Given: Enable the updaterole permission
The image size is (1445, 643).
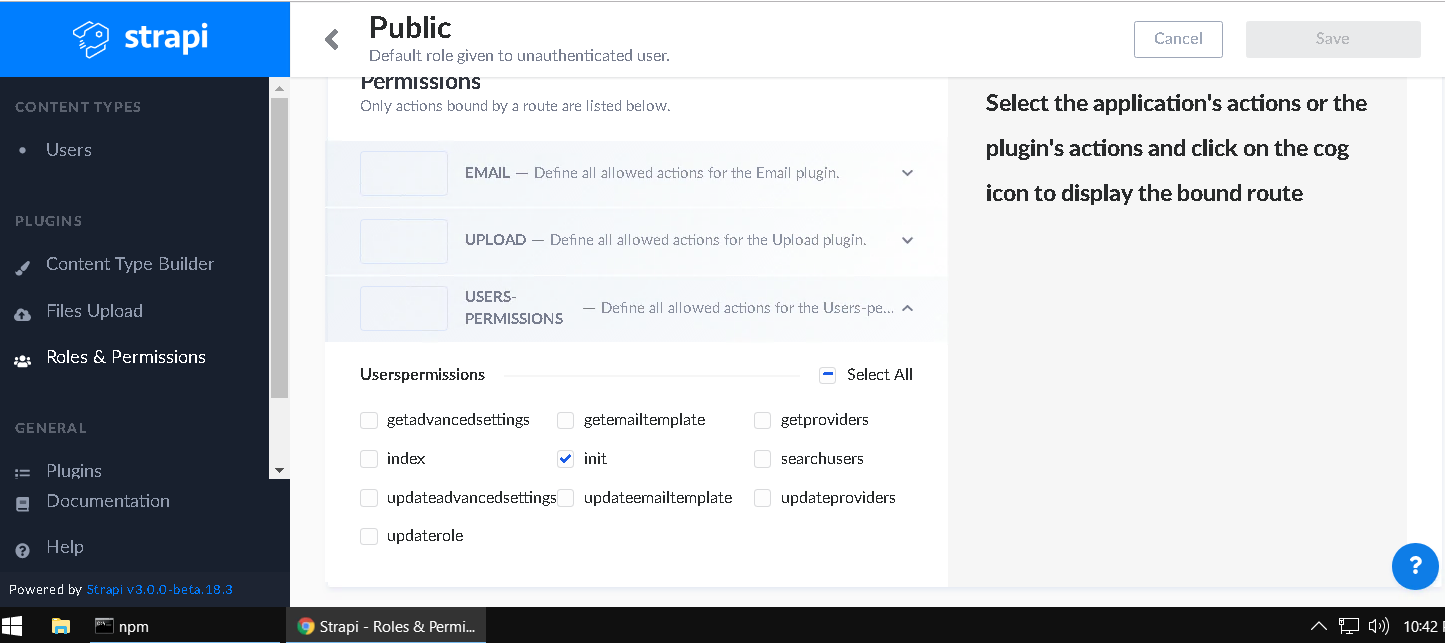Looking at the screenshot, I should (x=369, y=536).
